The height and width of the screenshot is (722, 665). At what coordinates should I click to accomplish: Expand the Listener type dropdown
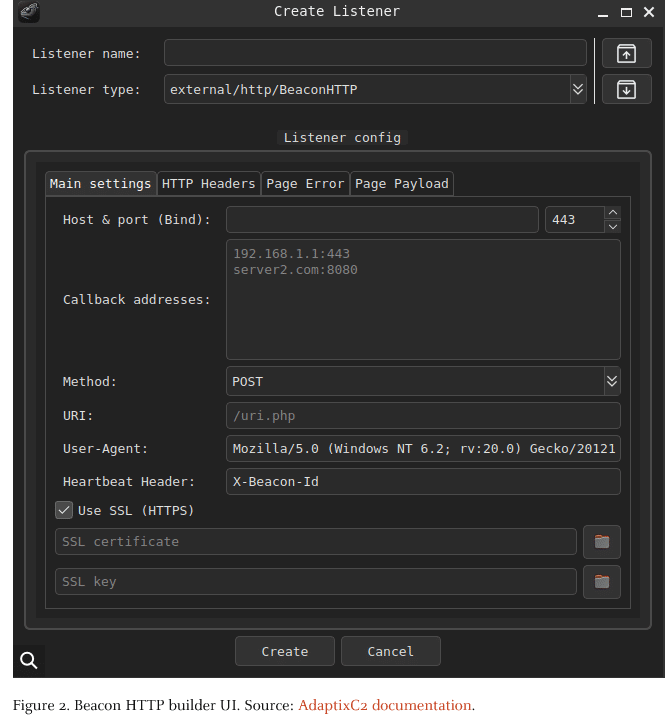[x=577, y=89]
